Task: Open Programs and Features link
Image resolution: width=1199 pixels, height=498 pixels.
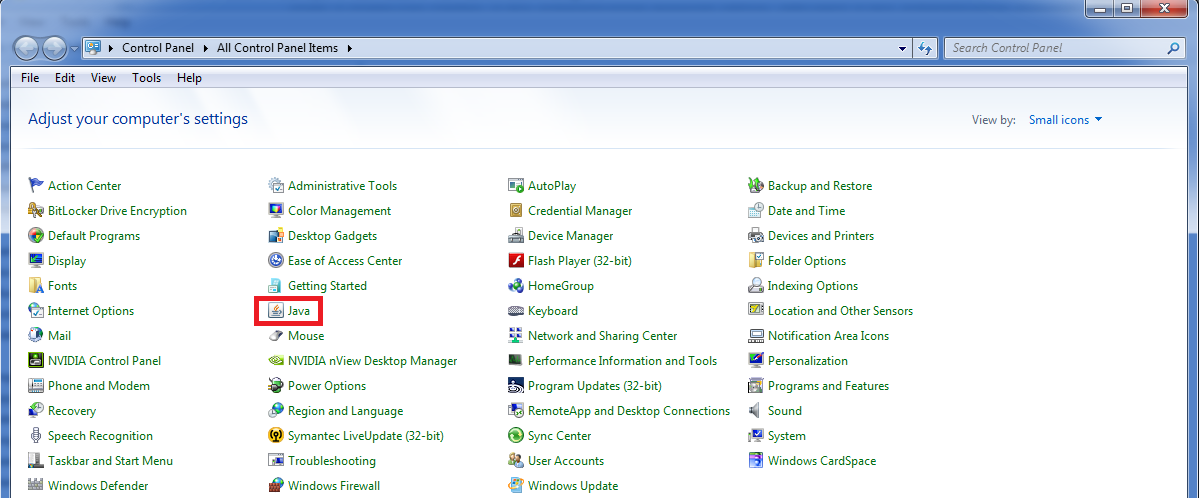Action: click(828, 386)
